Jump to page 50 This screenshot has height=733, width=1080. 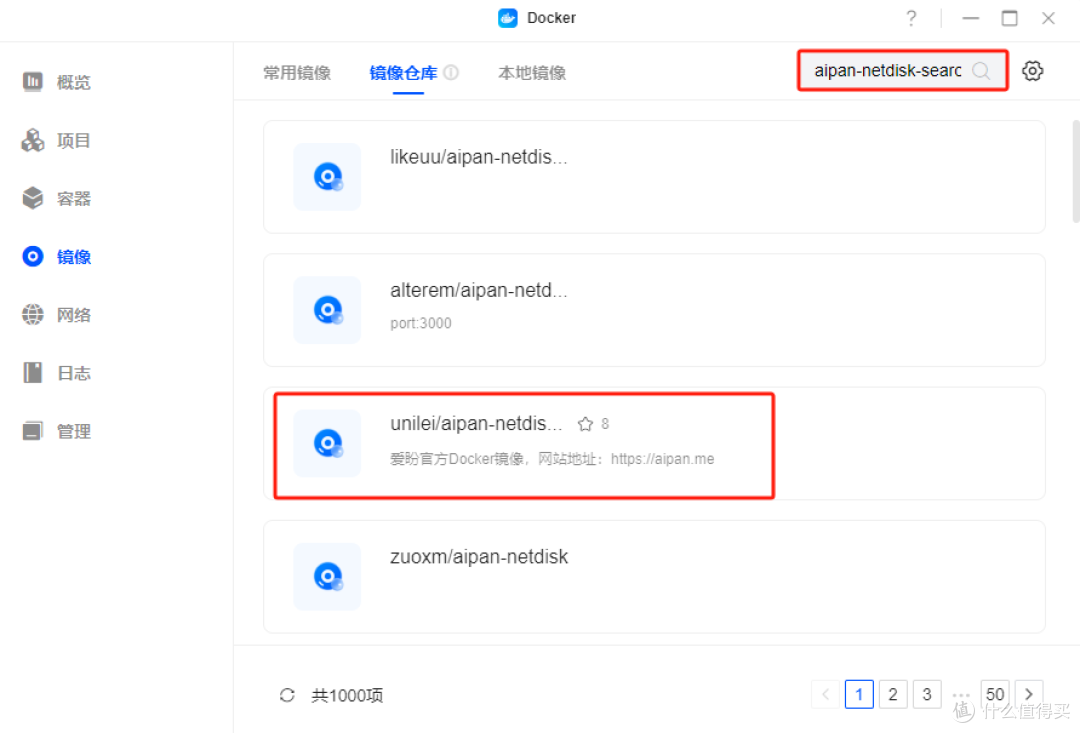[995, 694]
